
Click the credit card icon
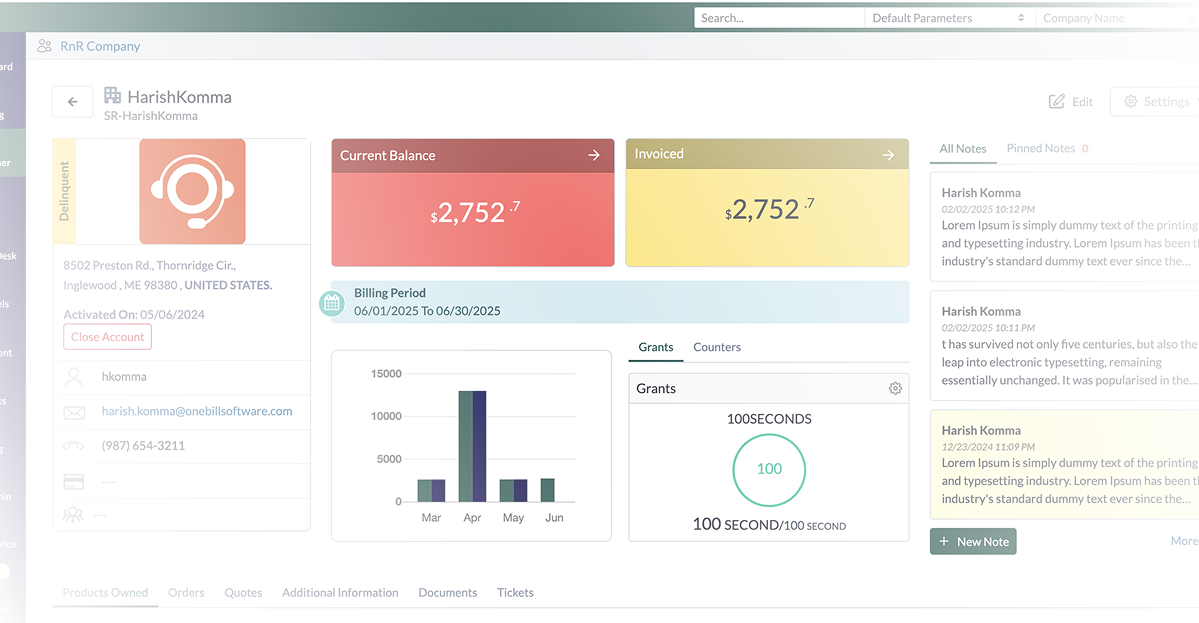[74, 481]
